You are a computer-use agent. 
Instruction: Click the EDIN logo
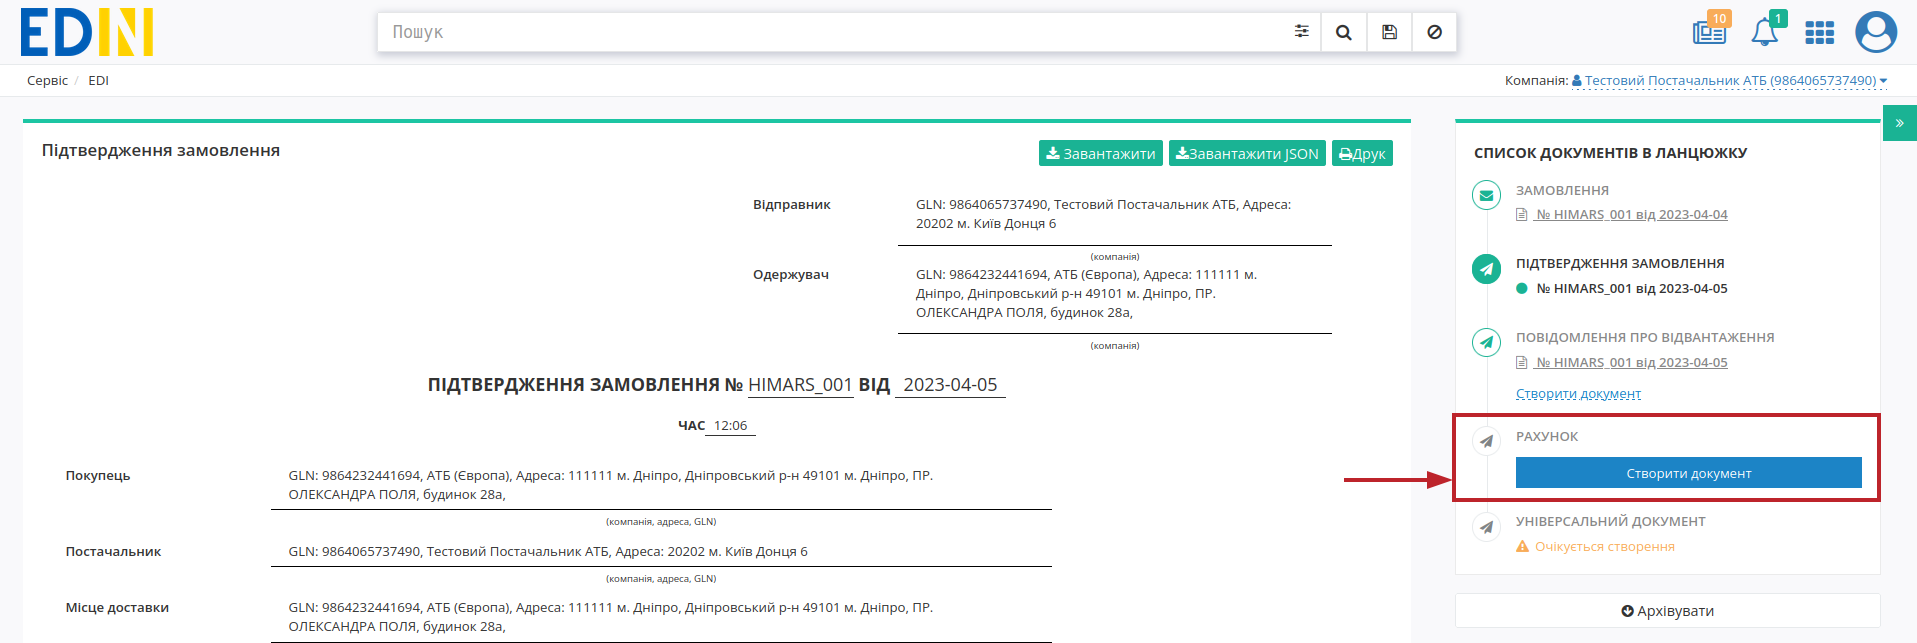pyautogui.click(x=87, y=32)
